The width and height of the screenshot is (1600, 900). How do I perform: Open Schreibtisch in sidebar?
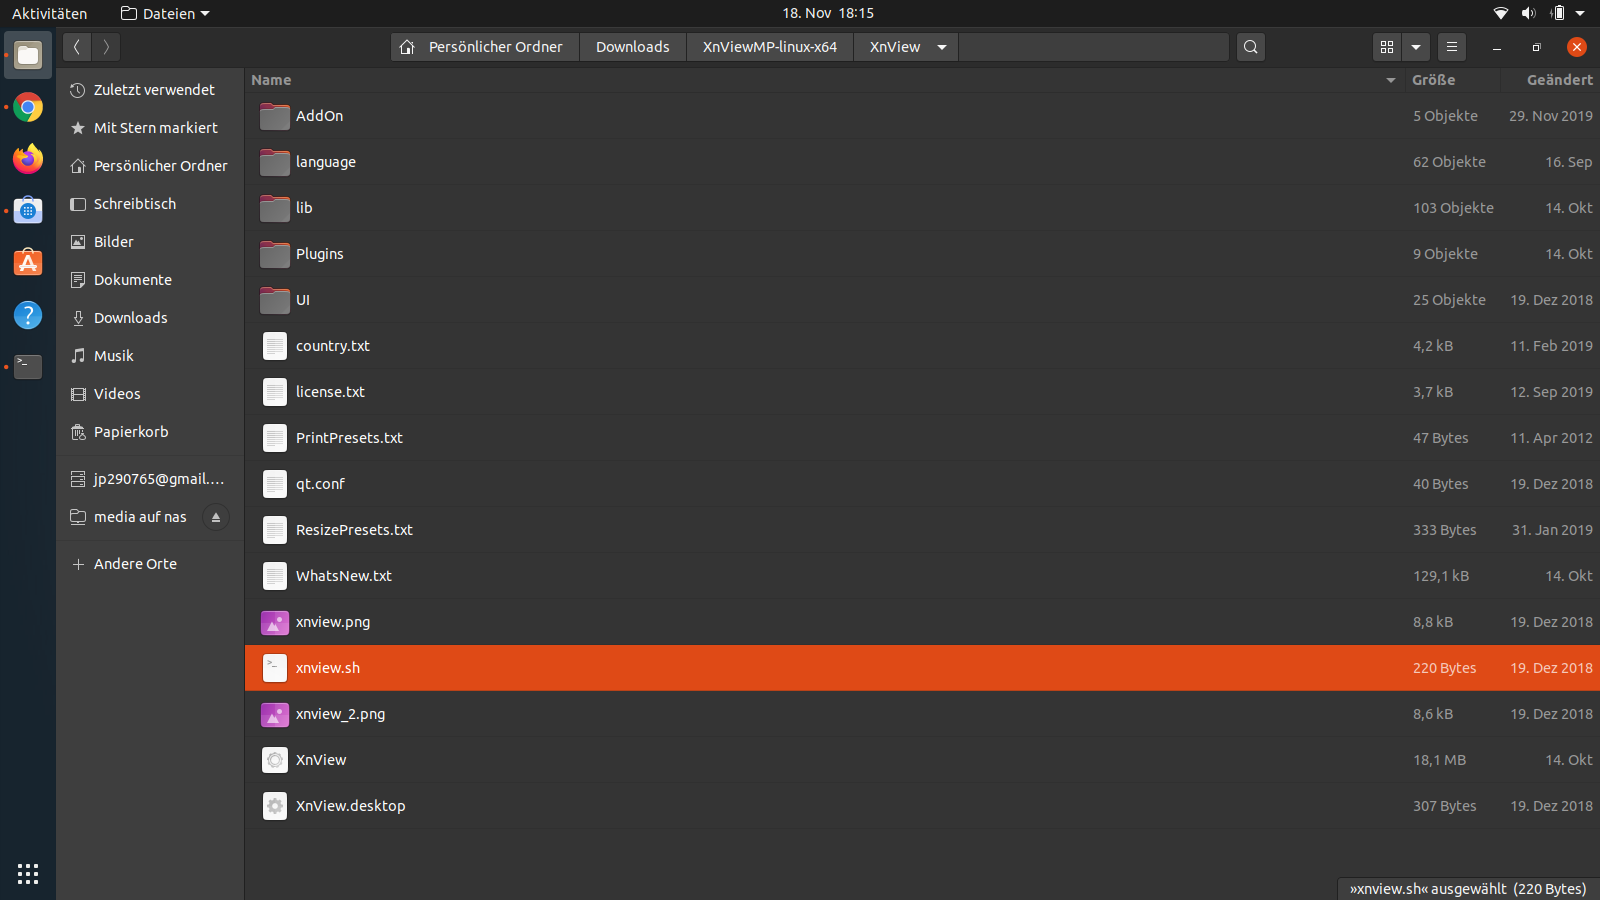(150, 204)
